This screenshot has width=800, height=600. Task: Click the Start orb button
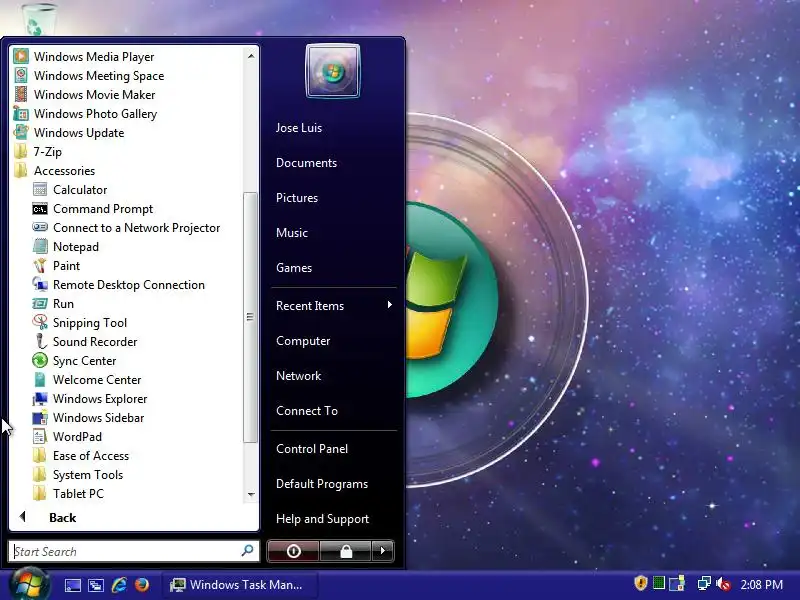point(30,584)
